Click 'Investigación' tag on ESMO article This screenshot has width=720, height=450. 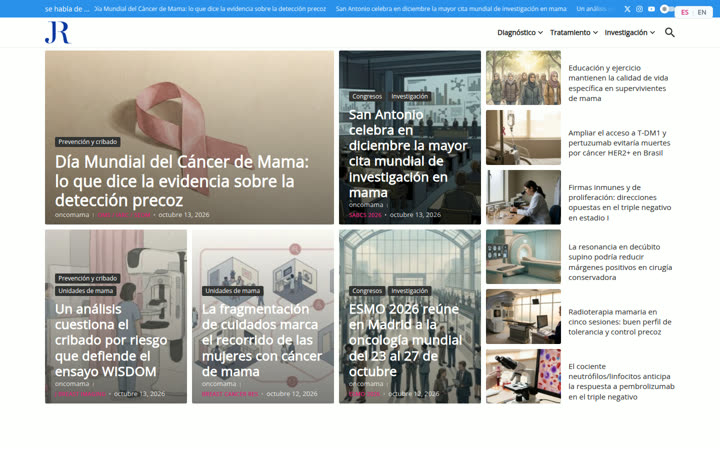point(410,291)
